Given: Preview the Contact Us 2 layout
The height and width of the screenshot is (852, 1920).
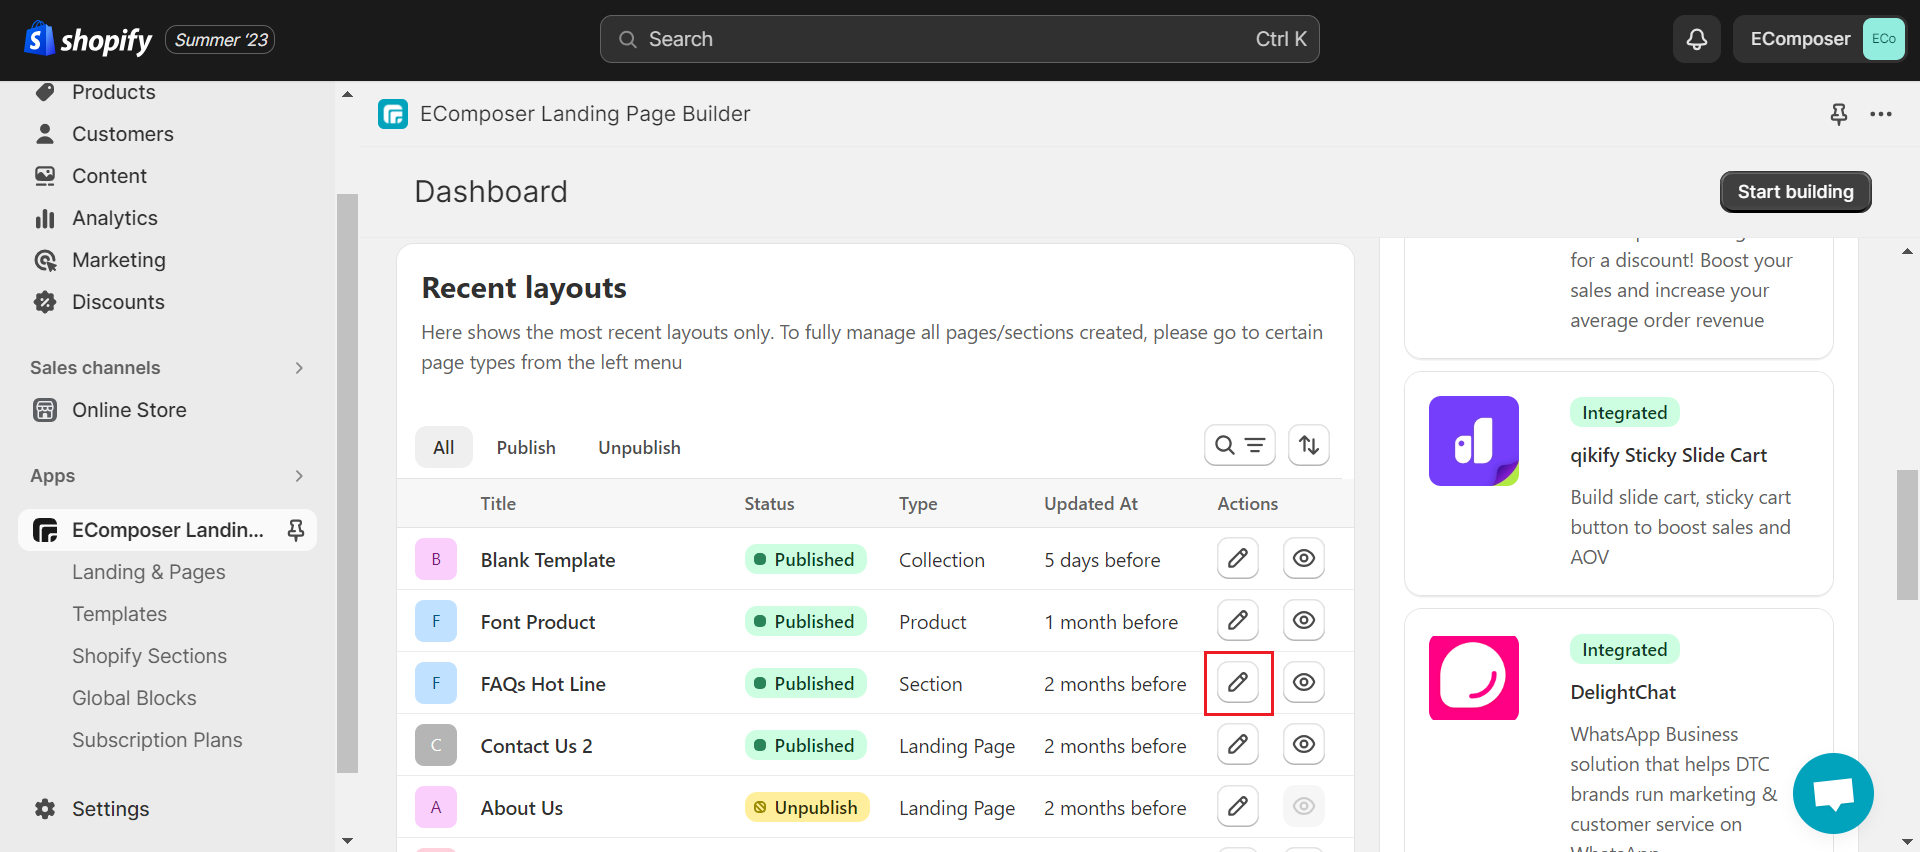Looking at the screenshot, I should point(1304,744).
